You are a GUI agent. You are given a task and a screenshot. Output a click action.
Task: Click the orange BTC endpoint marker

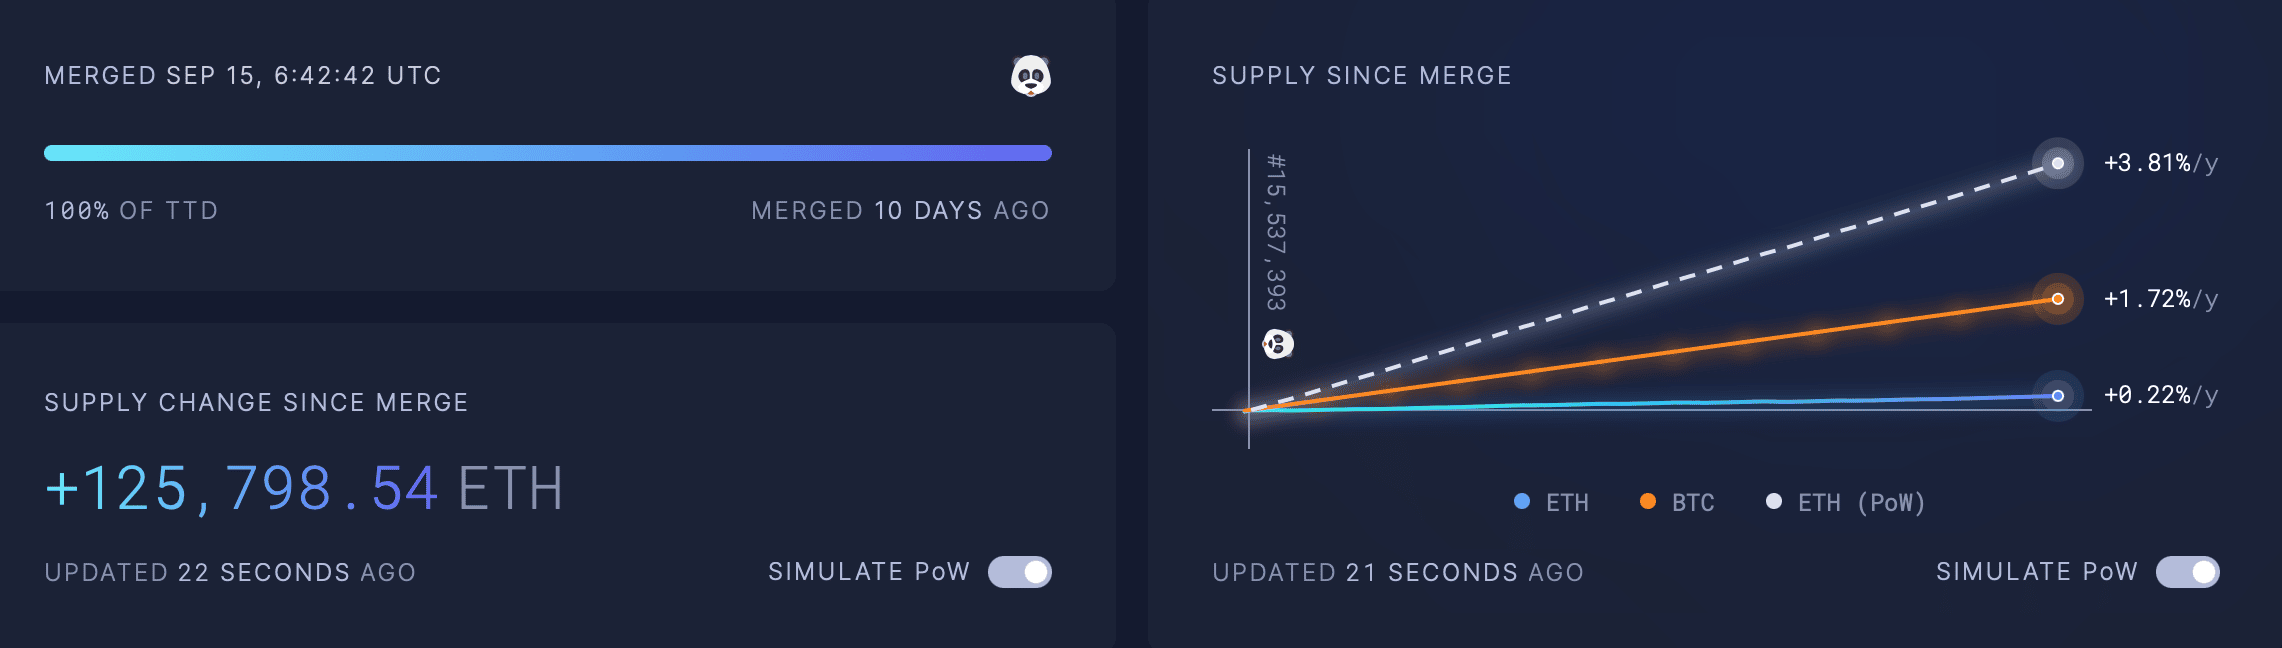click(2057, 299)
